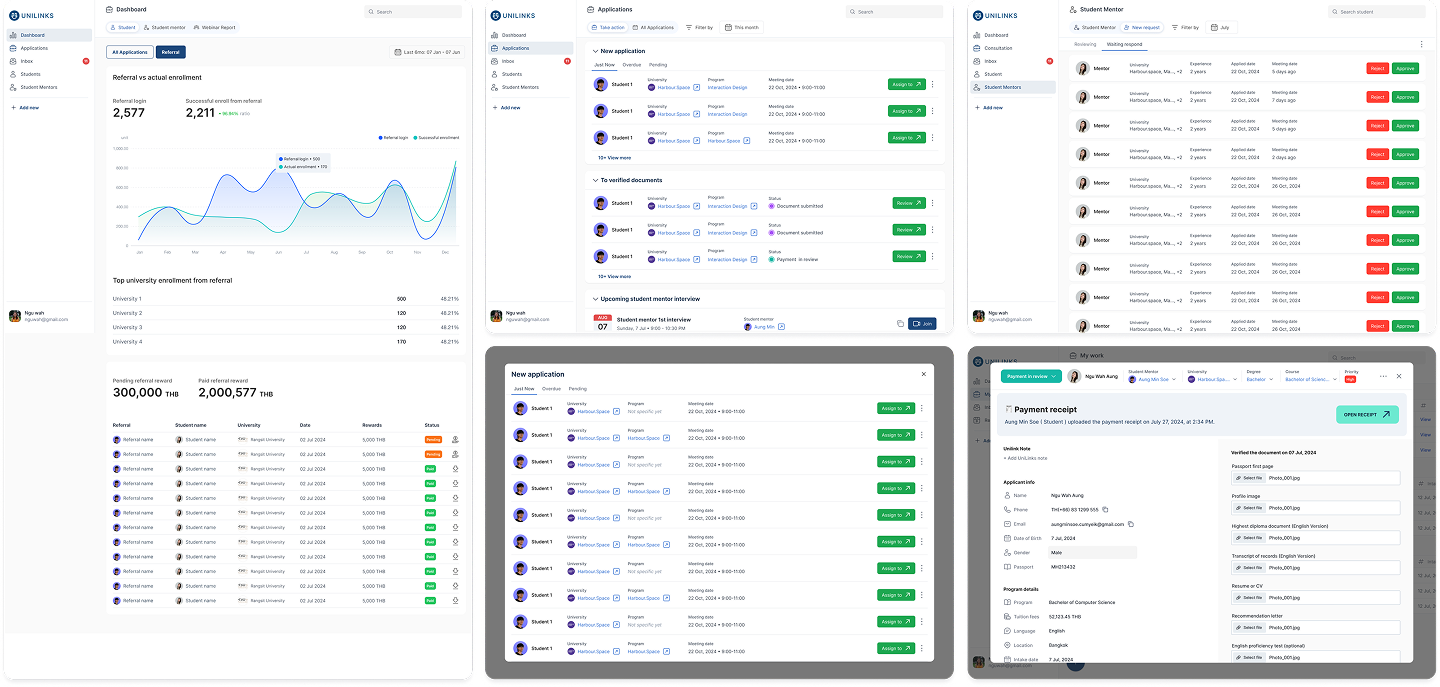This screenshot has height=687, width=1440.
Task: Click the Inbox icon in the Dashboard sidebar
Action: (14, 61)
